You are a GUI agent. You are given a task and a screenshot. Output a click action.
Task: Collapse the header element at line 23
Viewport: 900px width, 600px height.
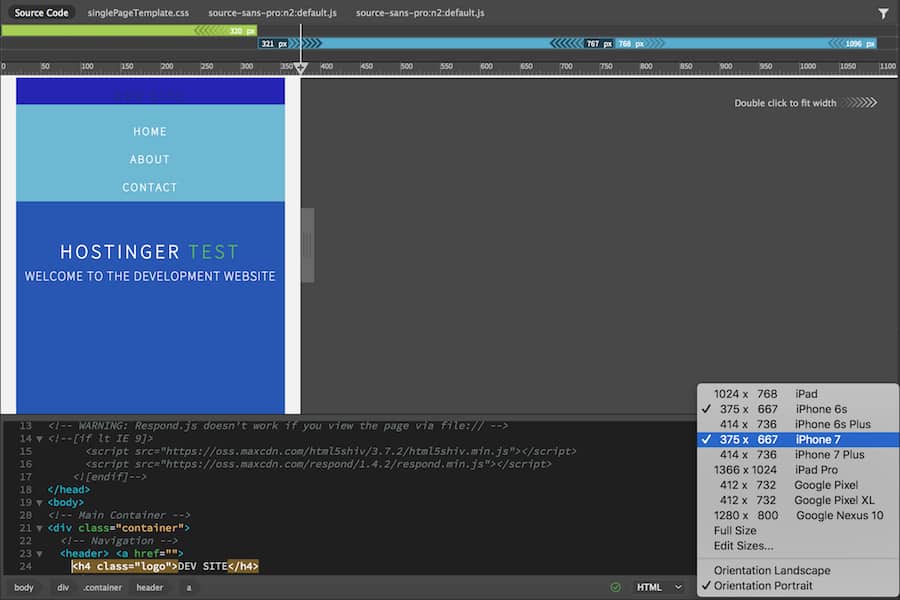(38, 553)
